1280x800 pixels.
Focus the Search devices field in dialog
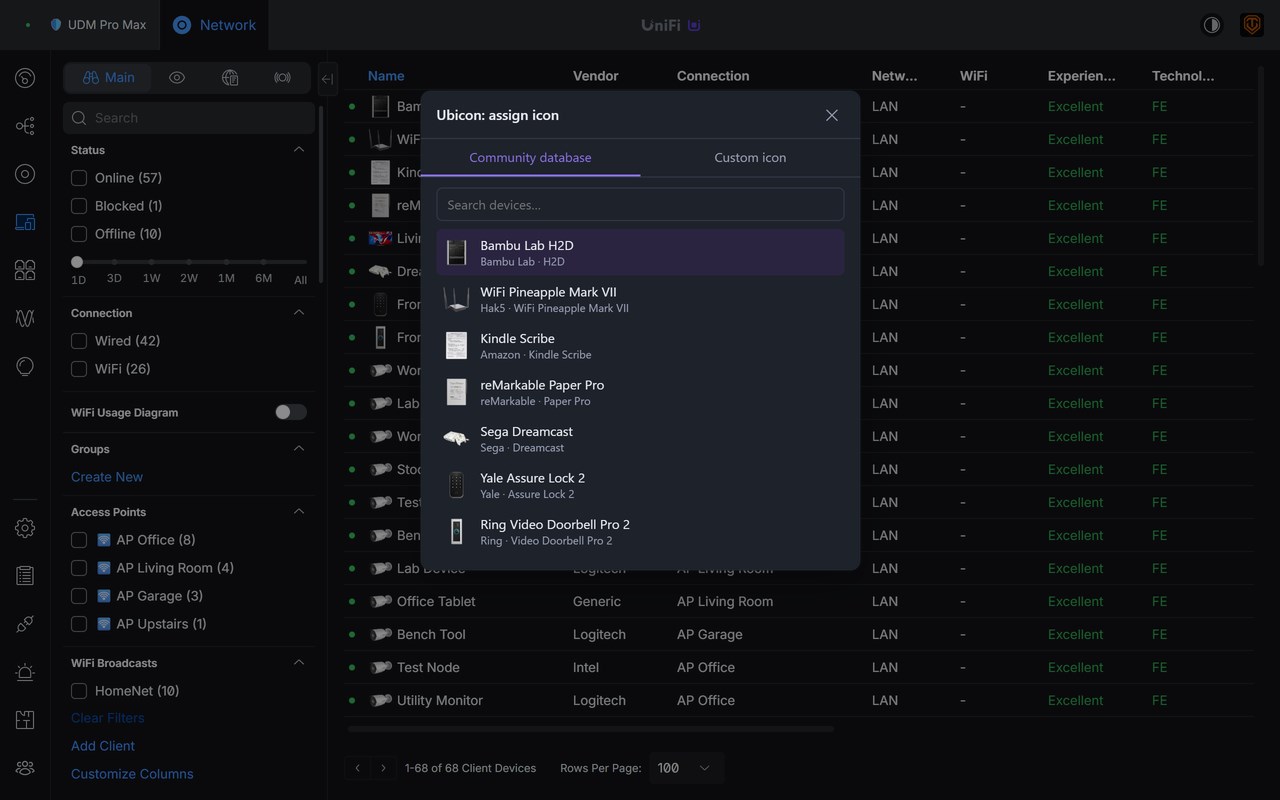click(640, 205)
